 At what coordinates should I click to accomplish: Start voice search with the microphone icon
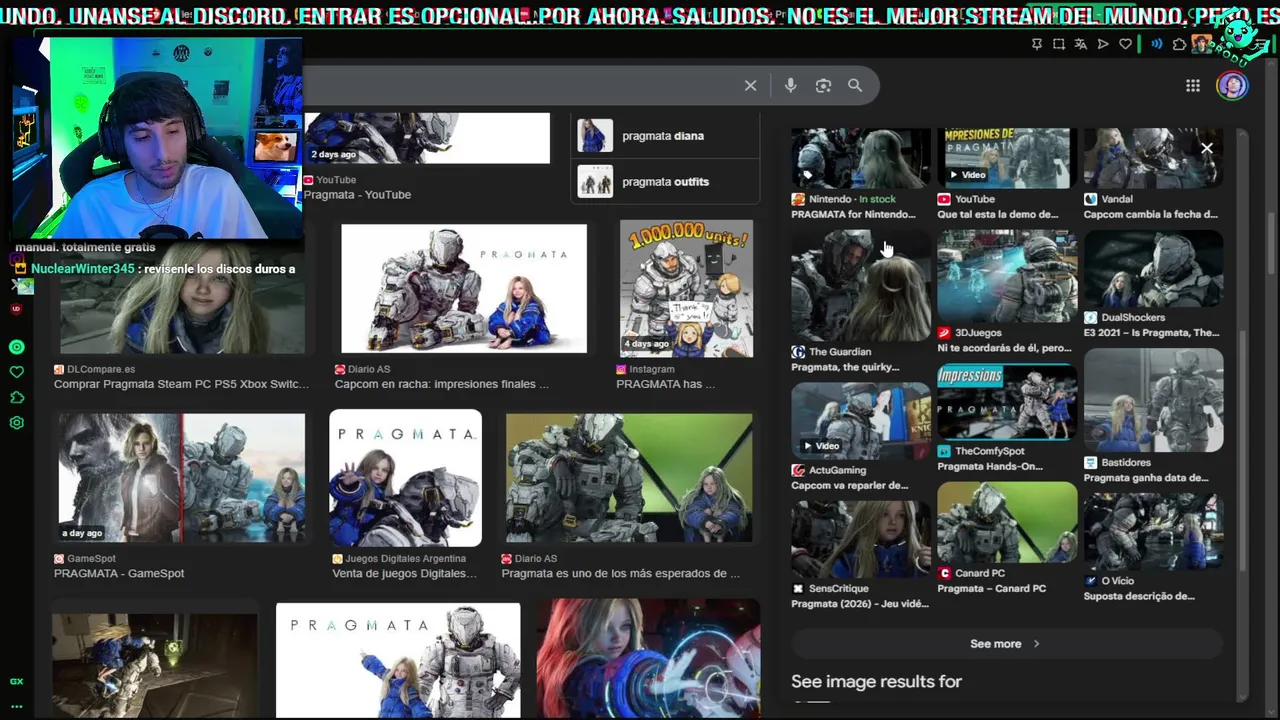(x=790, y=86)
